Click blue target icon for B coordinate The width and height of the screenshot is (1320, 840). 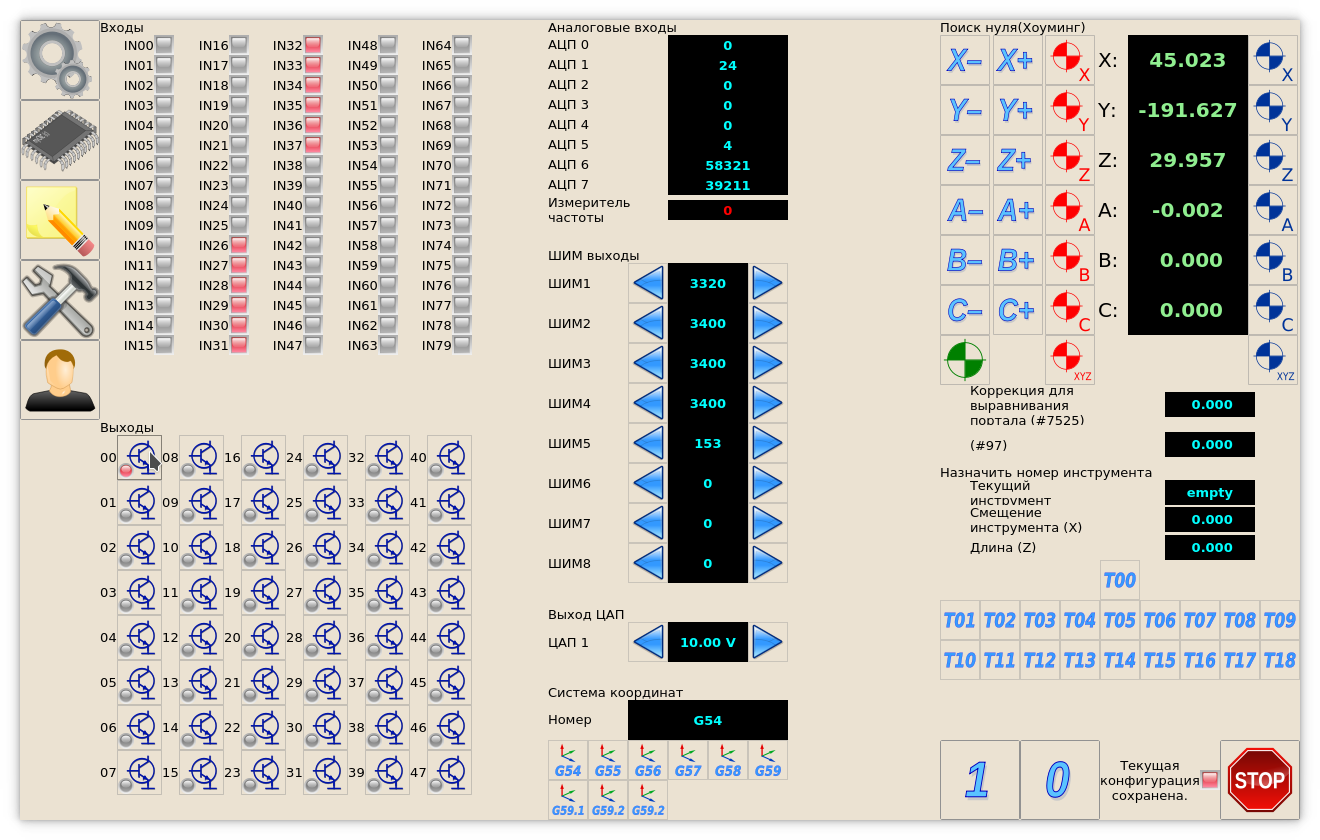(1273, 260)
